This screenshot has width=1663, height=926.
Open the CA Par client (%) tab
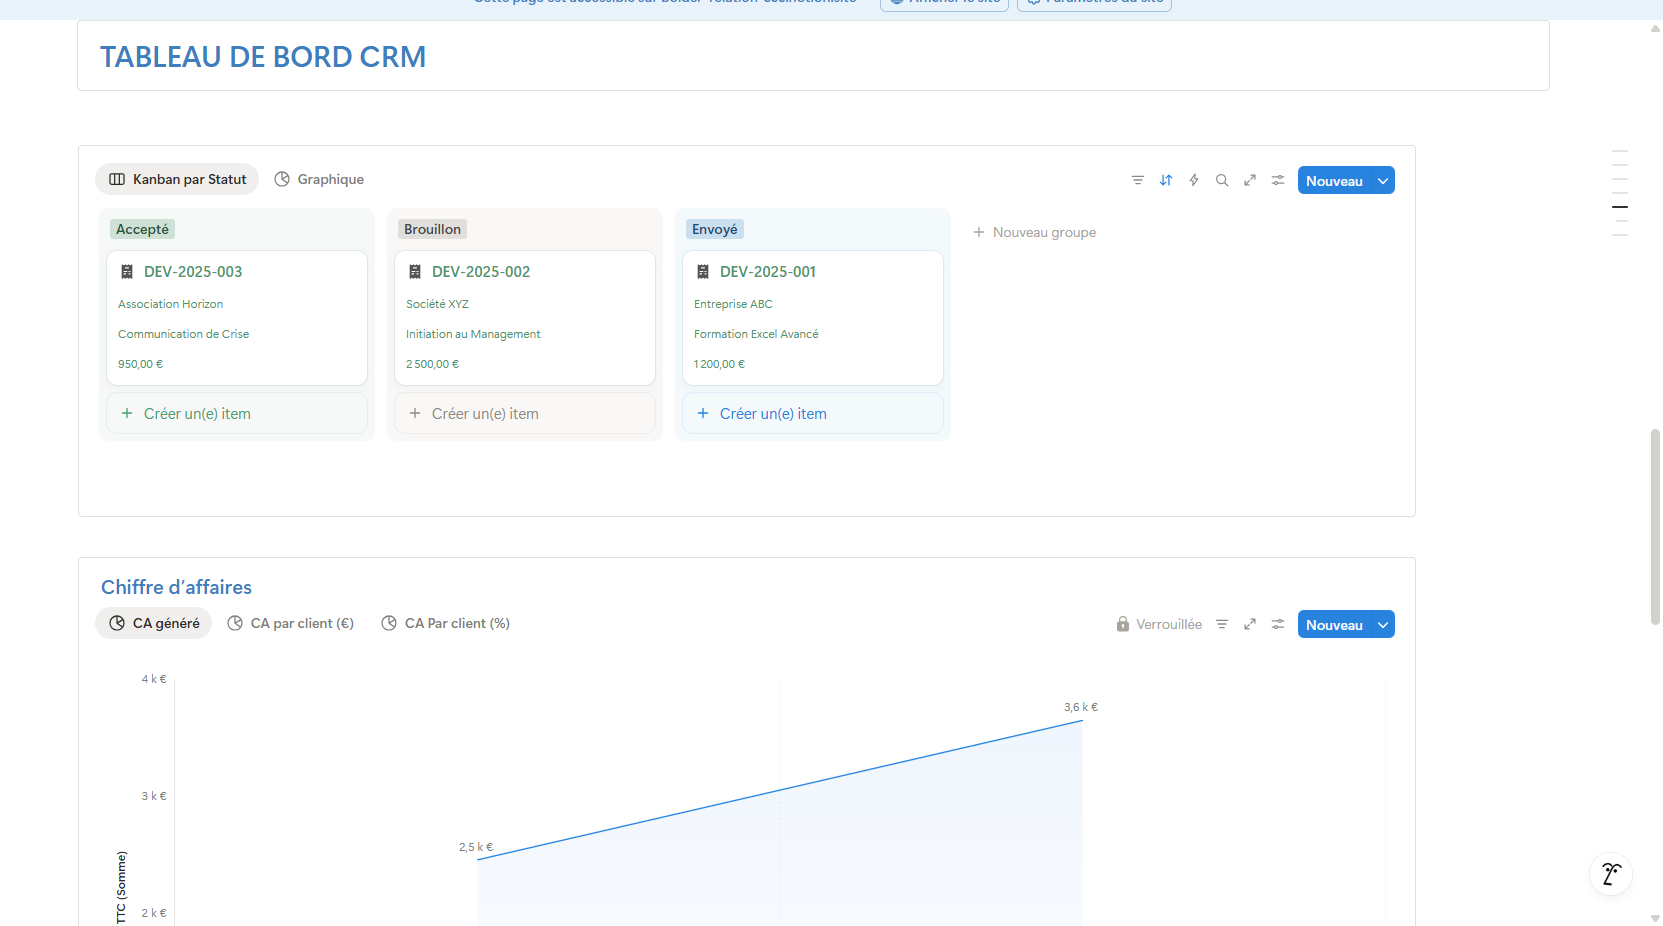(x=446, y=623)
